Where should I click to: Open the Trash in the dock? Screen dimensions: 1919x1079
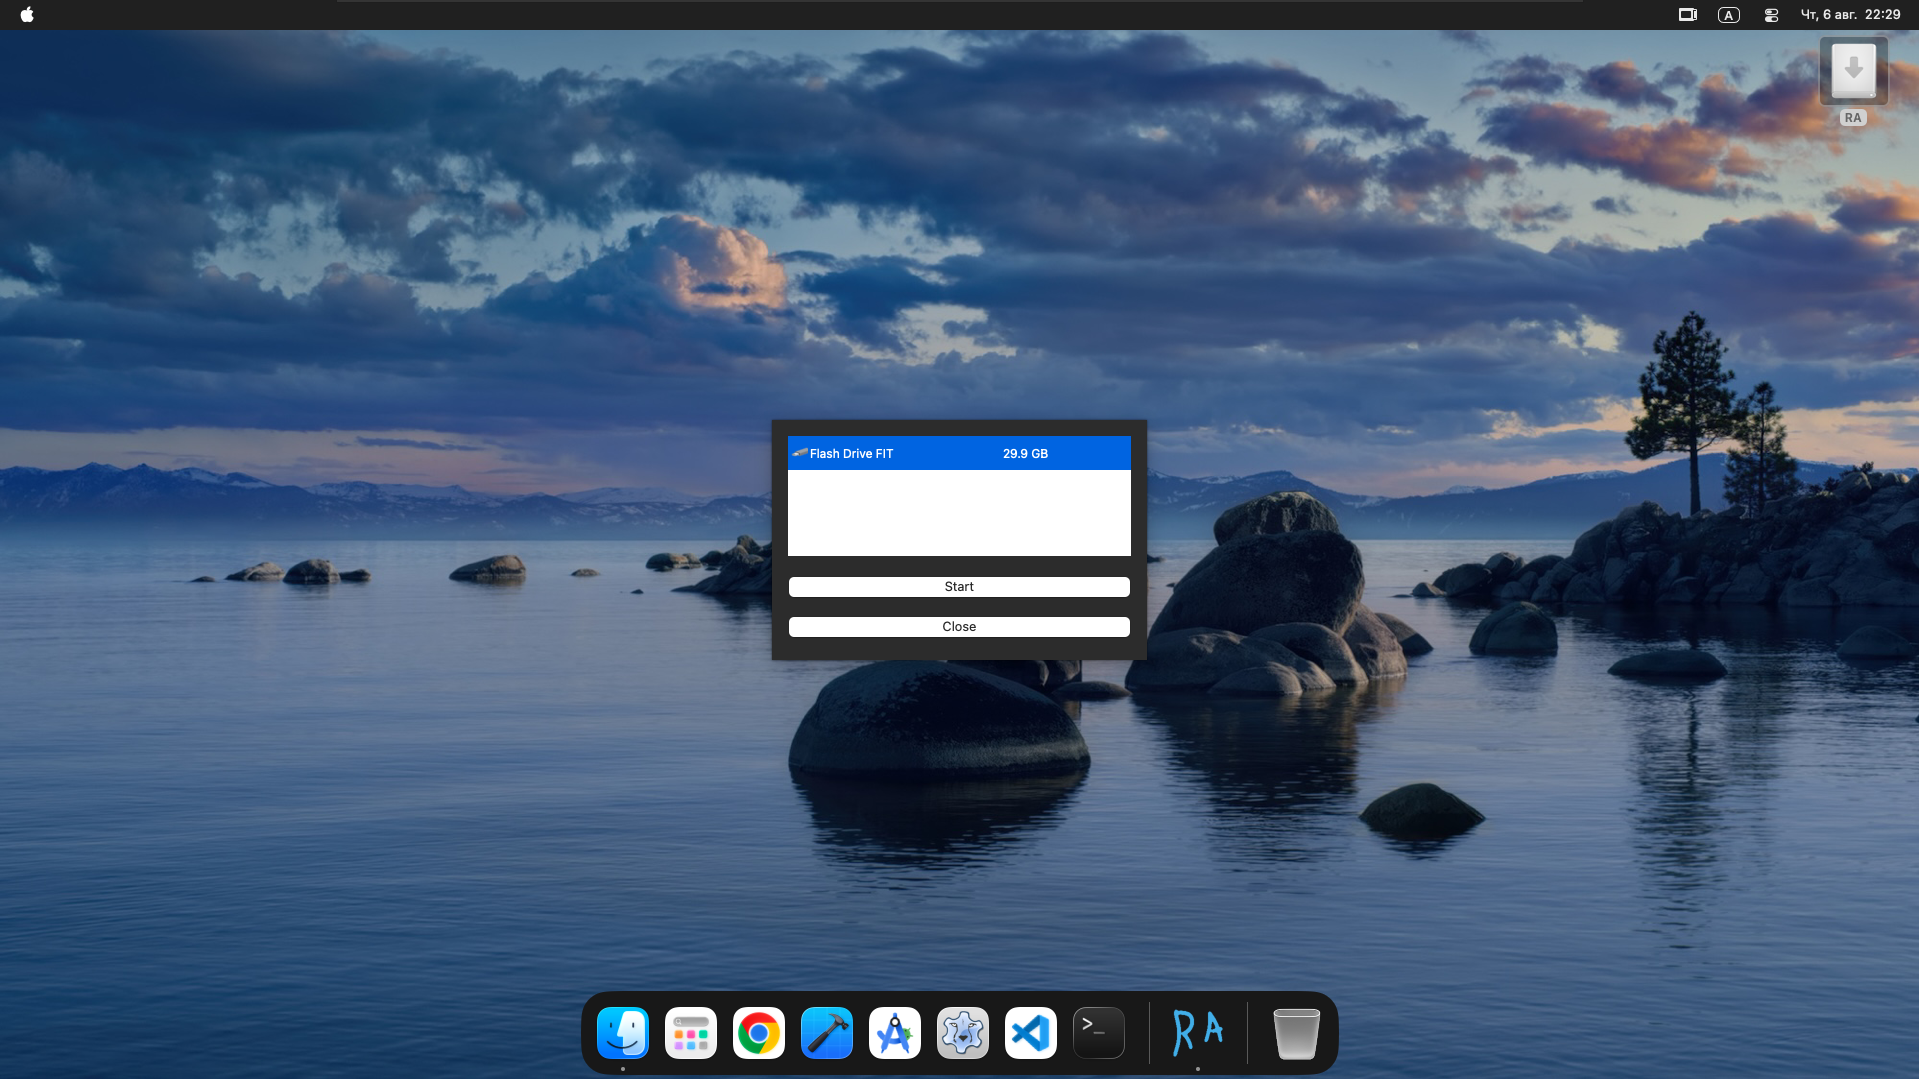point(1297,1033)
